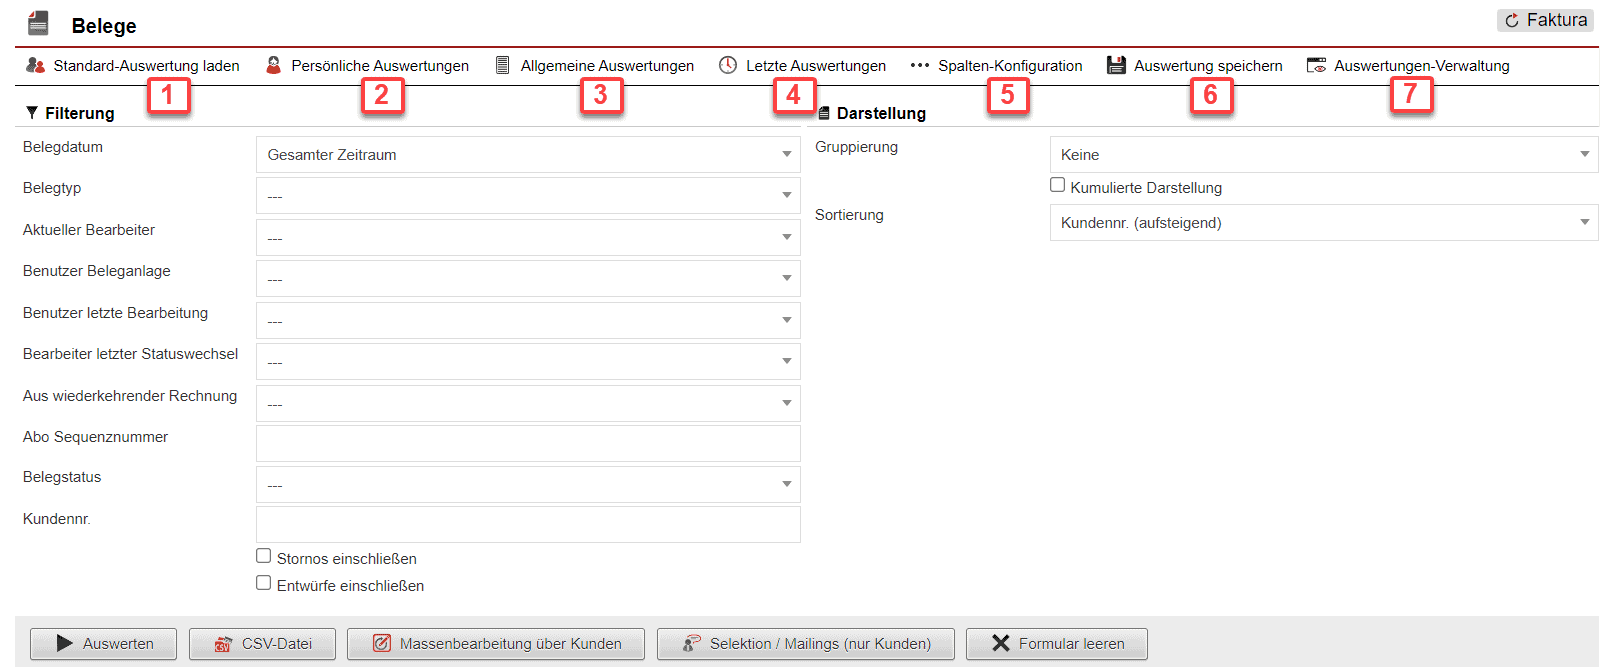Click the Auswertungen-Verwaltung window icon

(x=1316, y=65)
